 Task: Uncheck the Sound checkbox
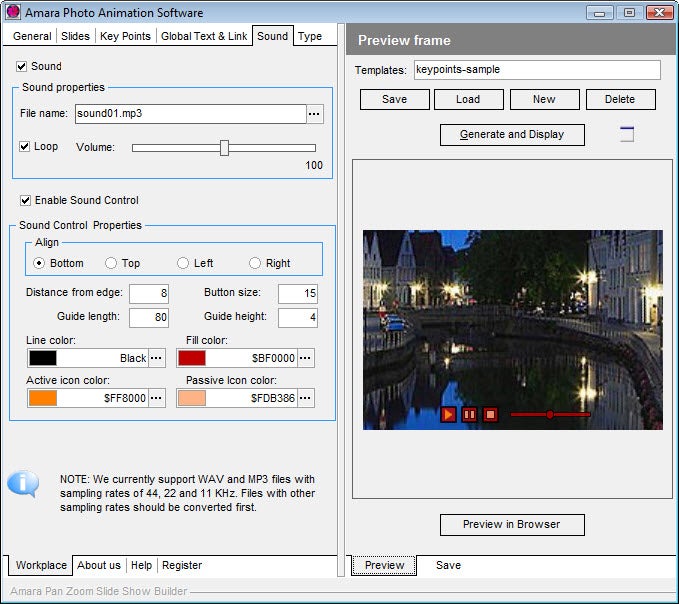pos(22,66)
